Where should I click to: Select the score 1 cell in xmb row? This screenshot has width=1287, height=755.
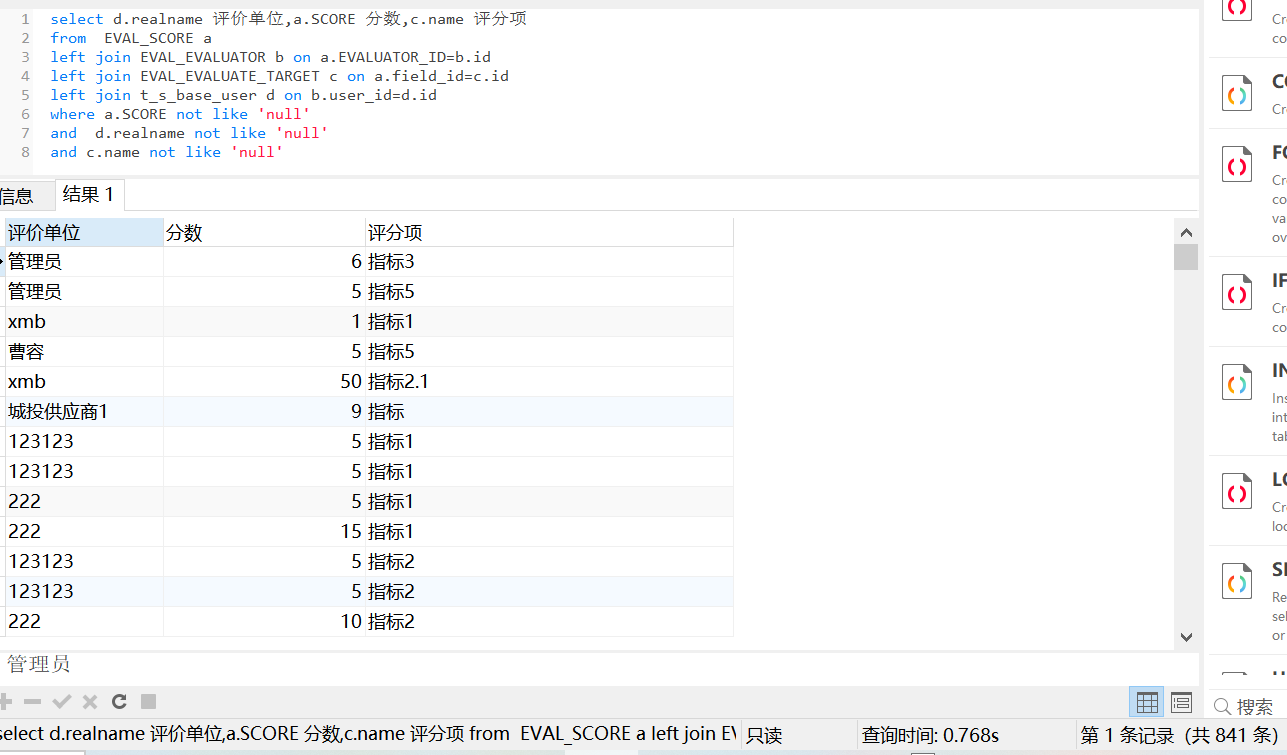[264, 322]
